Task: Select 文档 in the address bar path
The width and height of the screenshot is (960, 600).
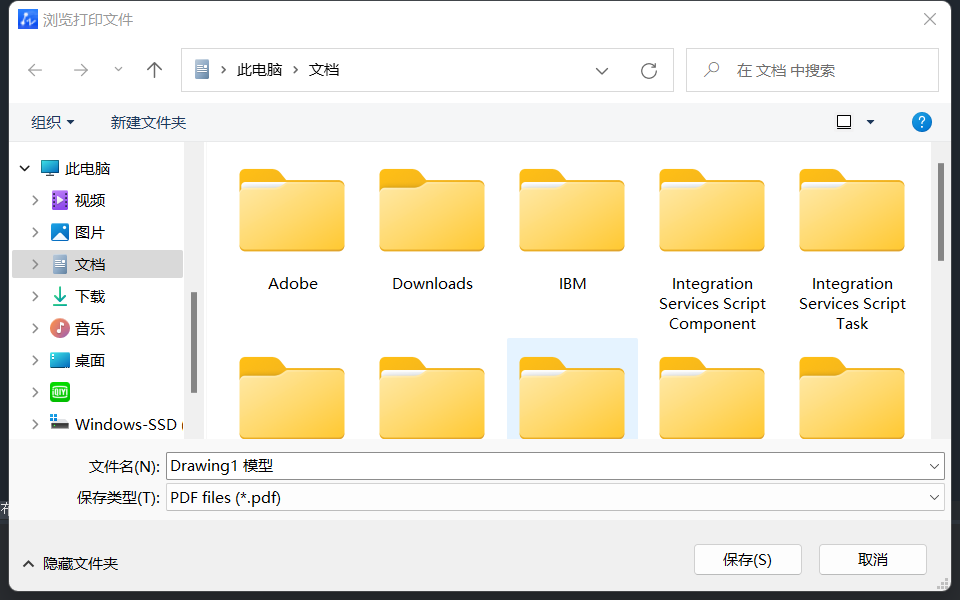Action: click(324, 70)
